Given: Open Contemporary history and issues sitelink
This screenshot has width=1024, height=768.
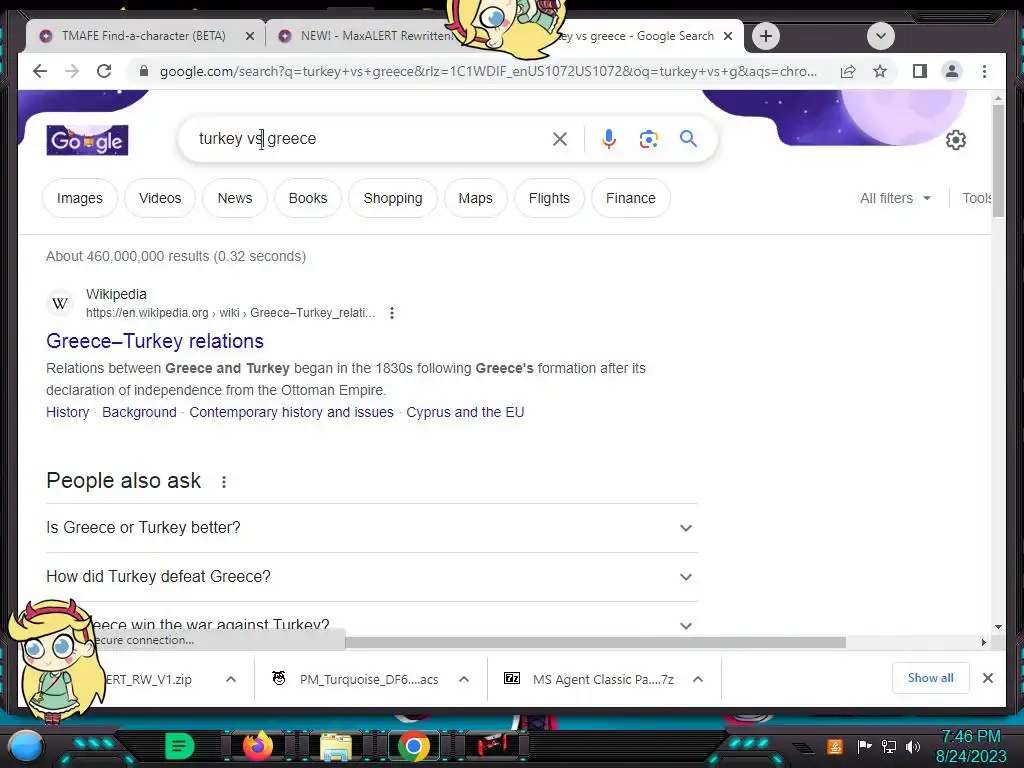Looking at the screenshot, I should [x=291, y=412].
